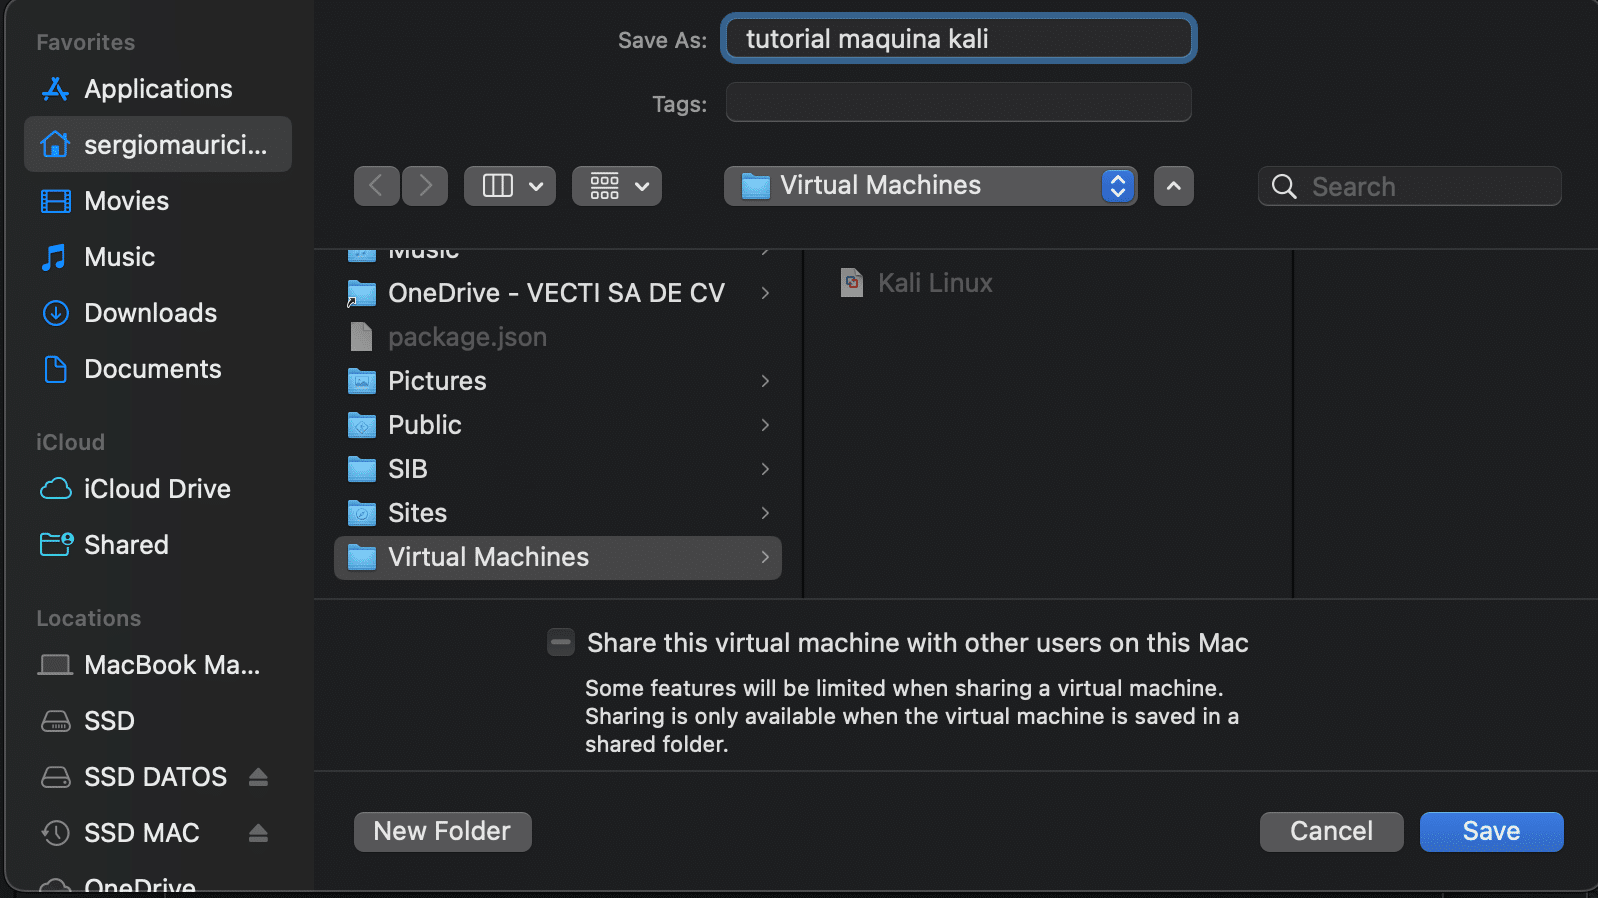Go to Downloads in the sidebar

coord(150,313)
